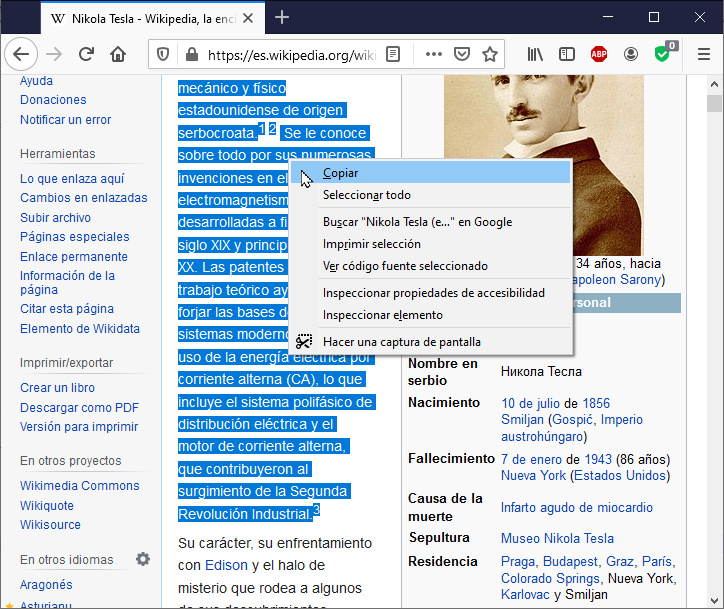This screenshot has width=724, height=609.
Task: Open a new tab with plus button
Action: (282, 18)
